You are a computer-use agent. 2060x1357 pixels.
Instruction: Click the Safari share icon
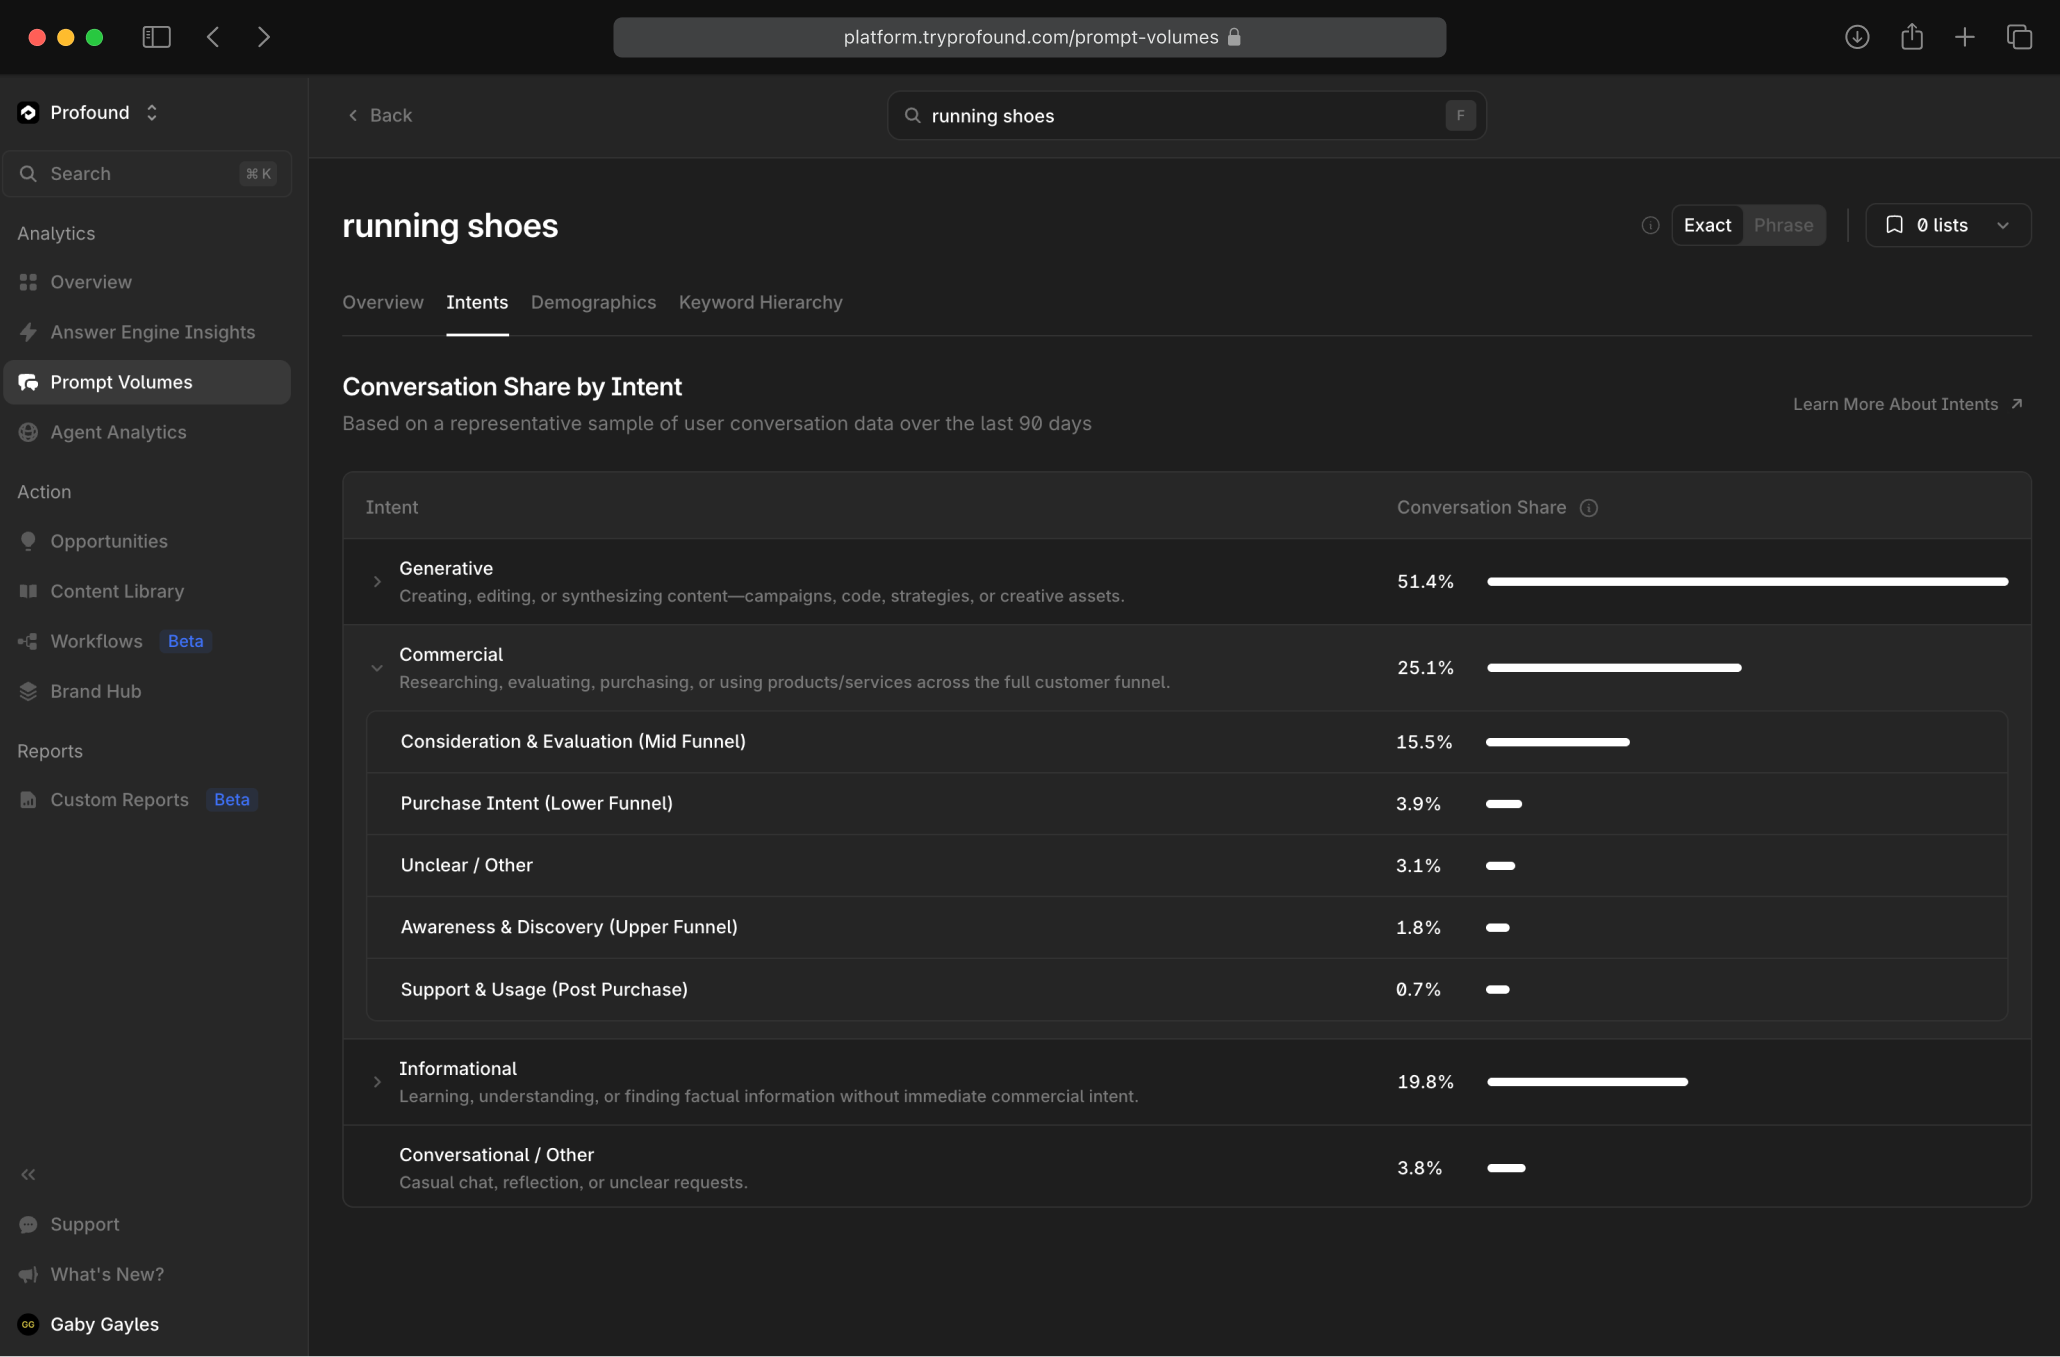point(1911,37)
